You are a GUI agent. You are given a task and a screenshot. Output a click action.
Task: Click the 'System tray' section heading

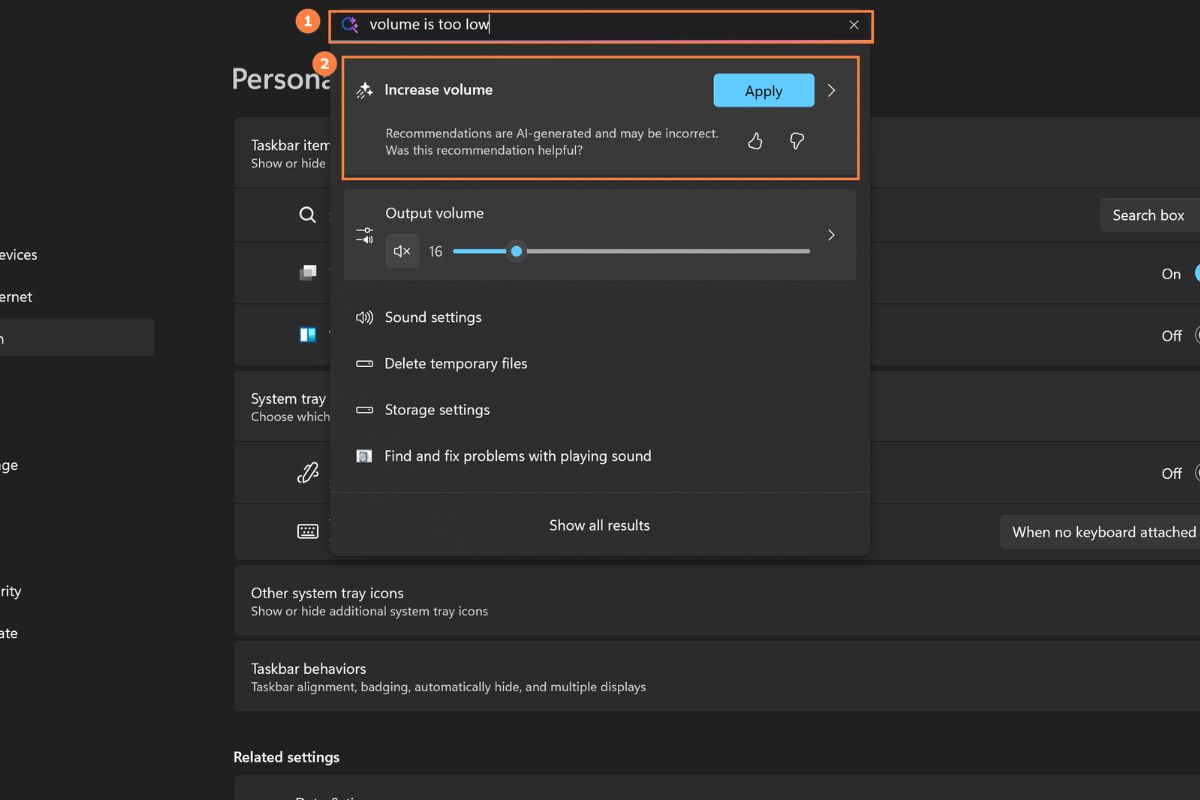pos(288,398)
